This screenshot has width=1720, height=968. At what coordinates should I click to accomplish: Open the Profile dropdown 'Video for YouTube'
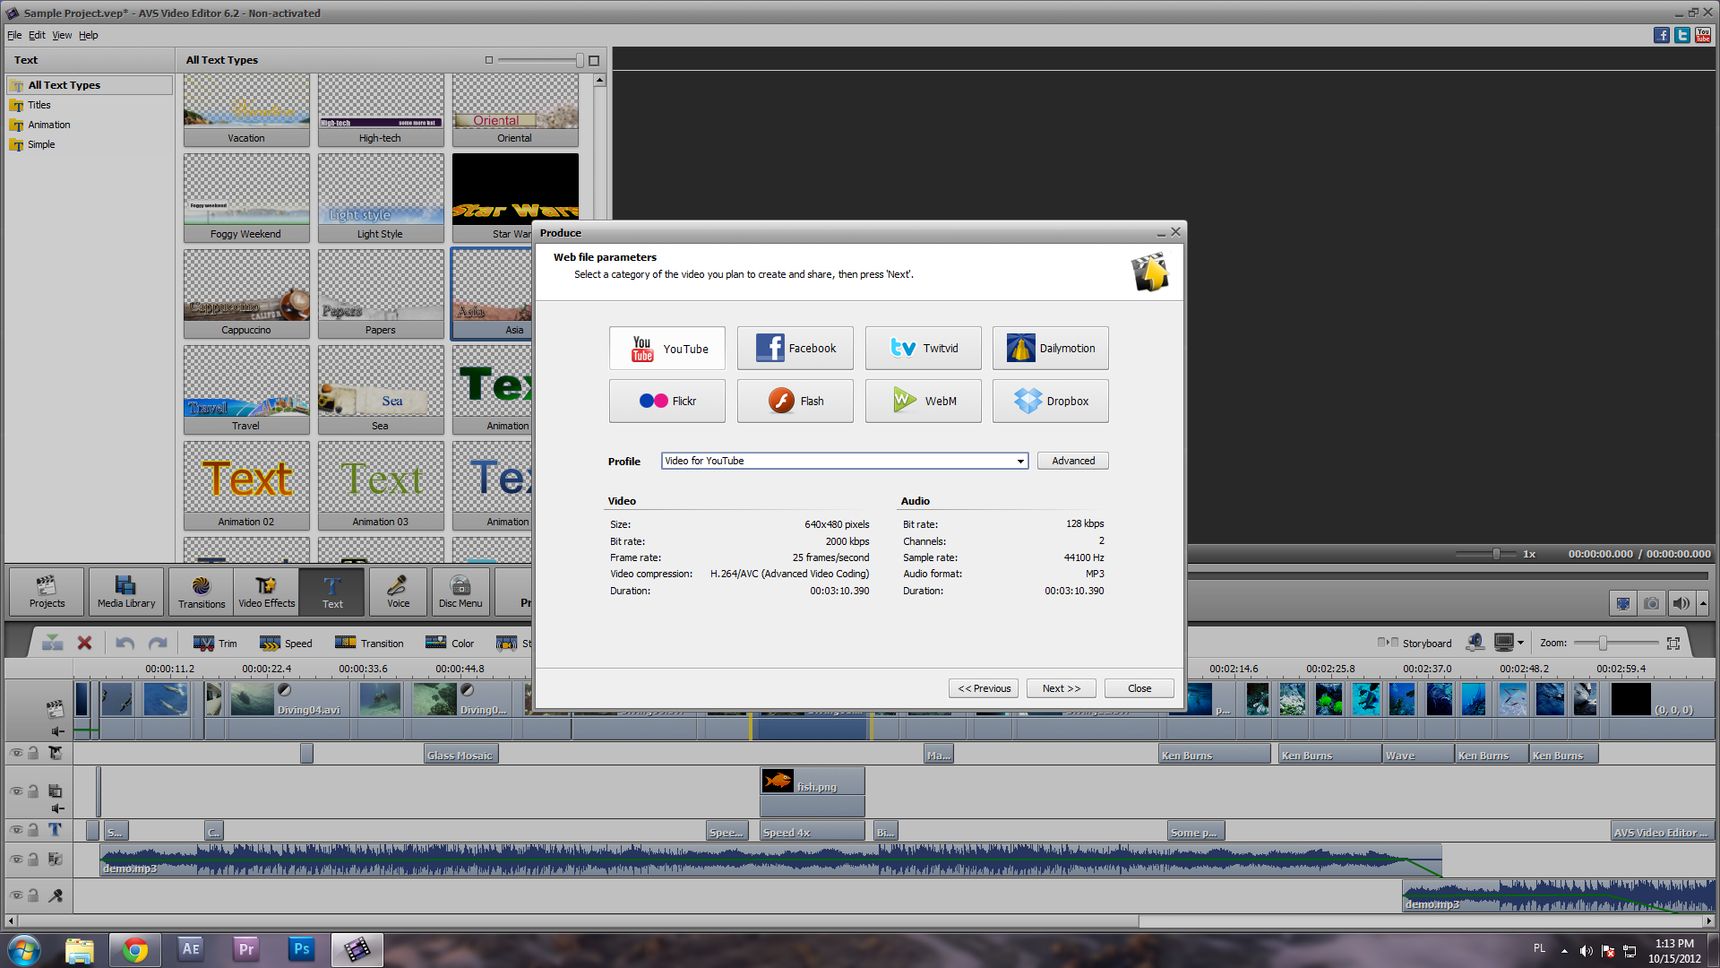844,461
